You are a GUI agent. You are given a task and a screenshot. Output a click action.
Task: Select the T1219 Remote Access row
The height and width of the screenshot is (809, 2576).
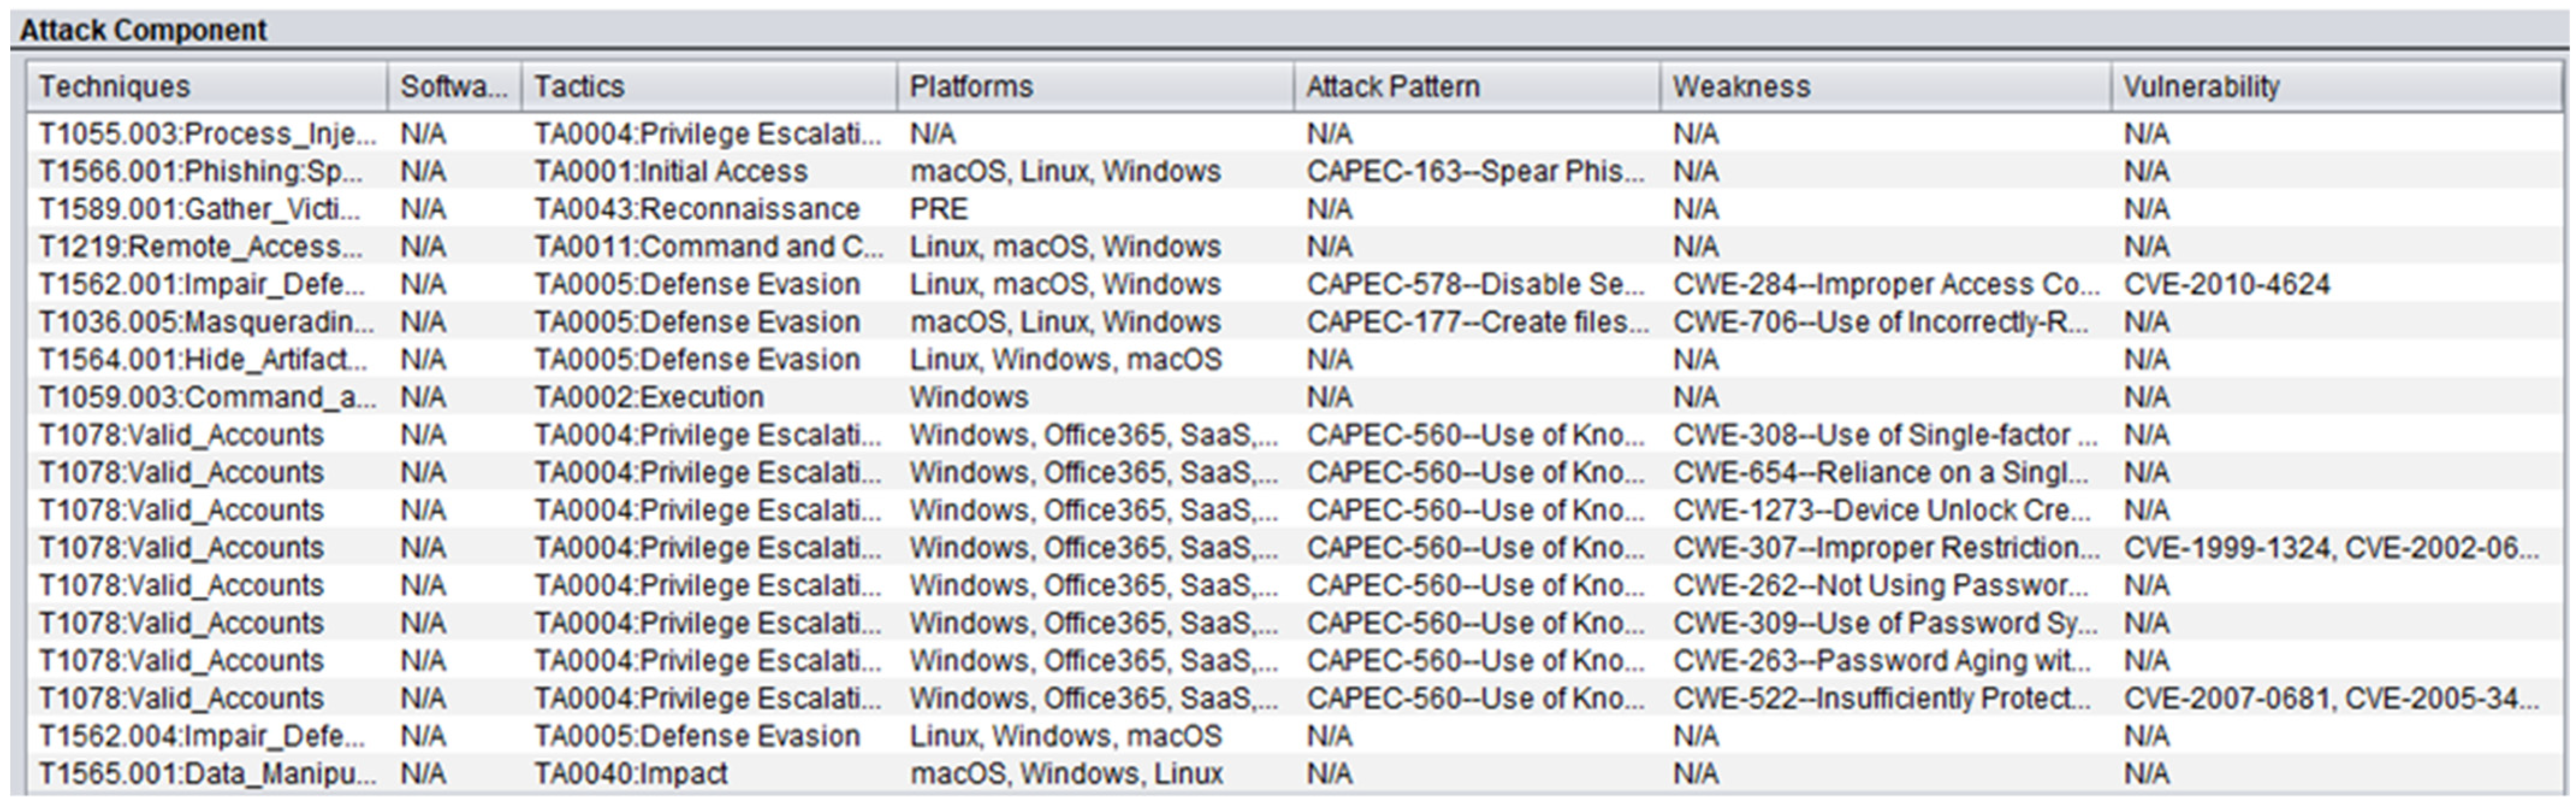[x=200, y=247]
